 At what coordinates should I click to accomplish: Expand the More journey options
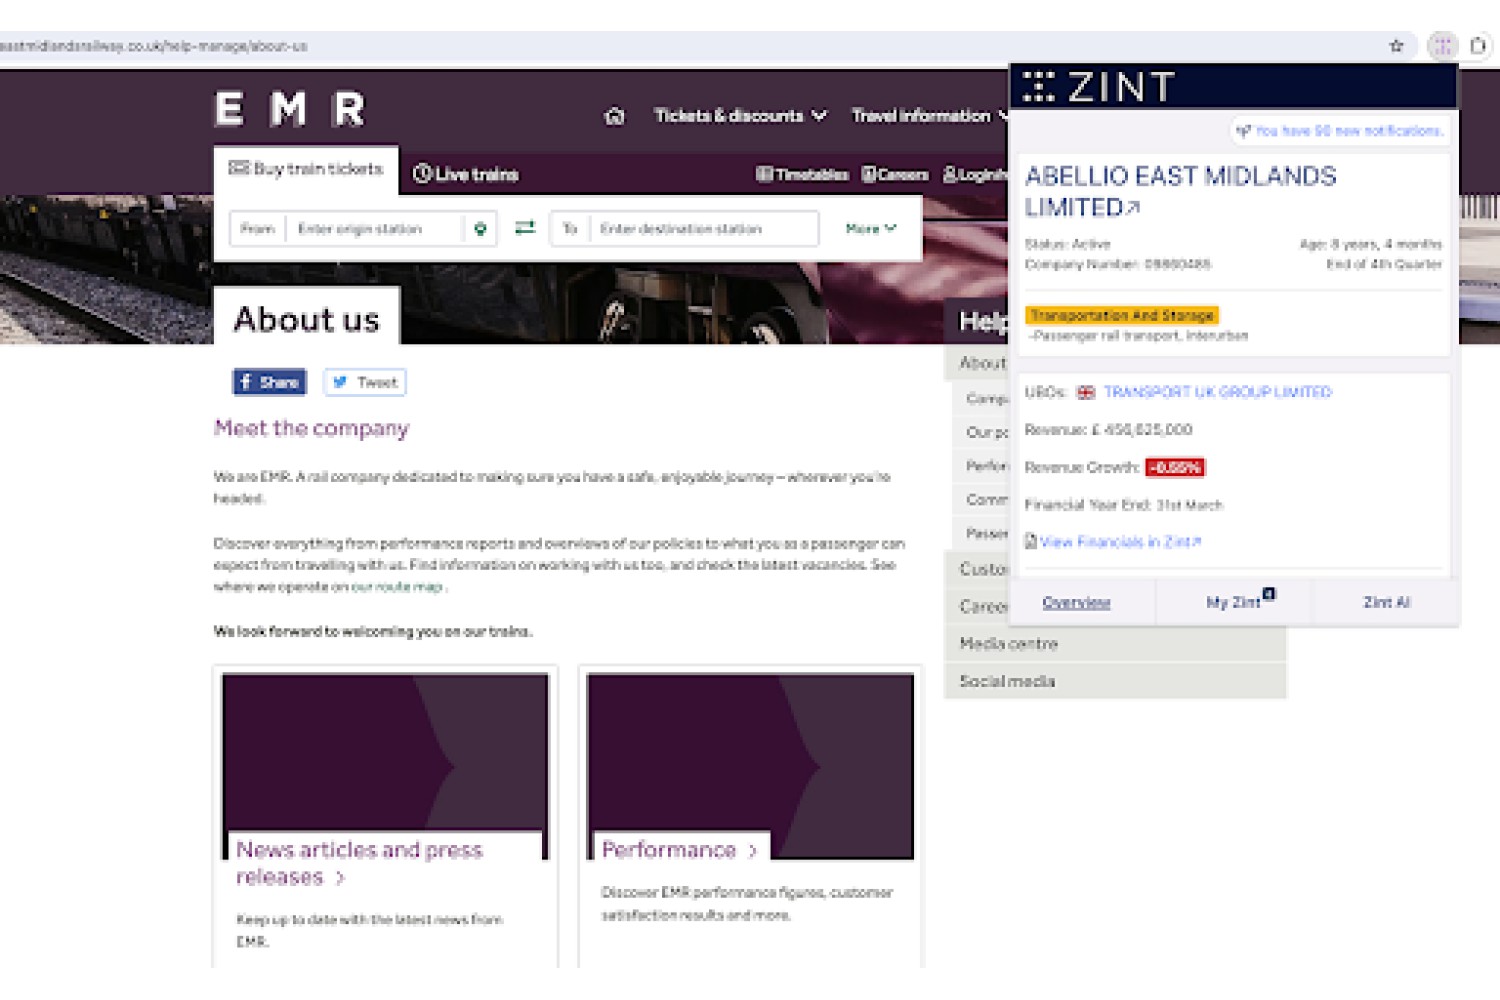pos(871,229)
